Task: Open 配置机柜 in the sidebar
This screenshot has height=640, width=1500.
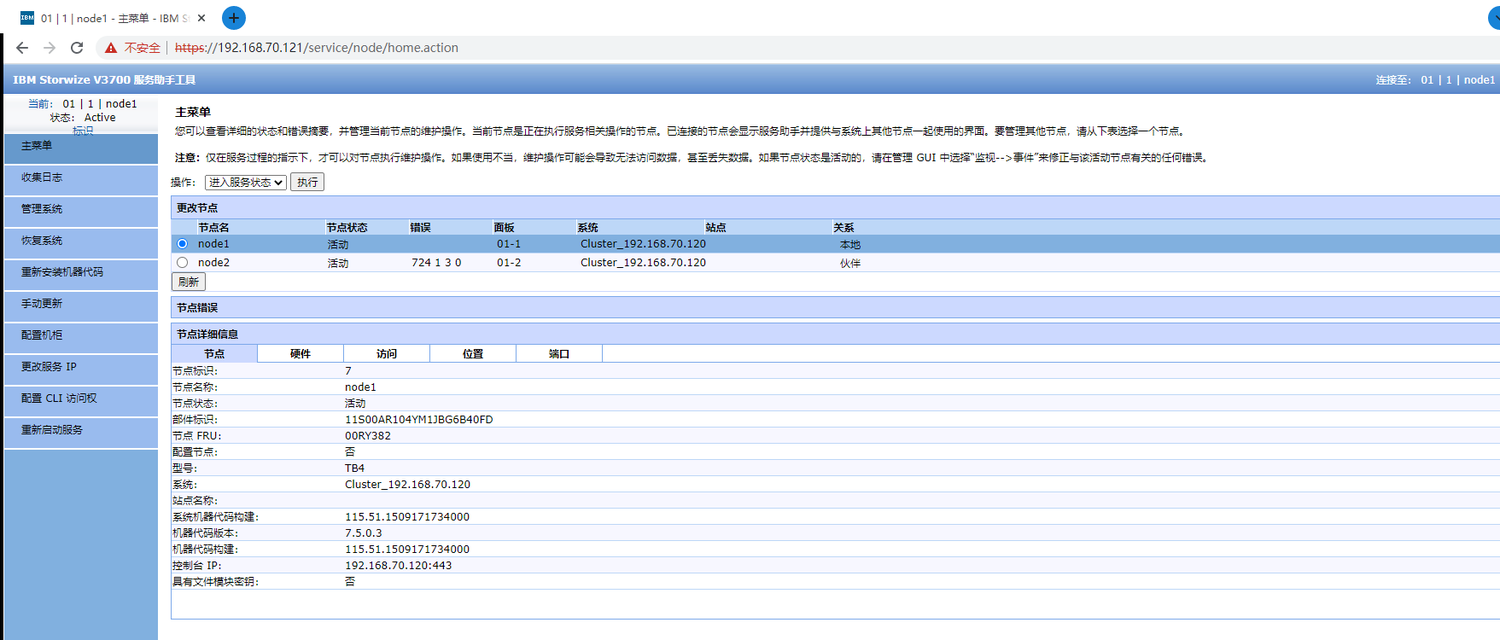Action: click(x=80, y=336)
